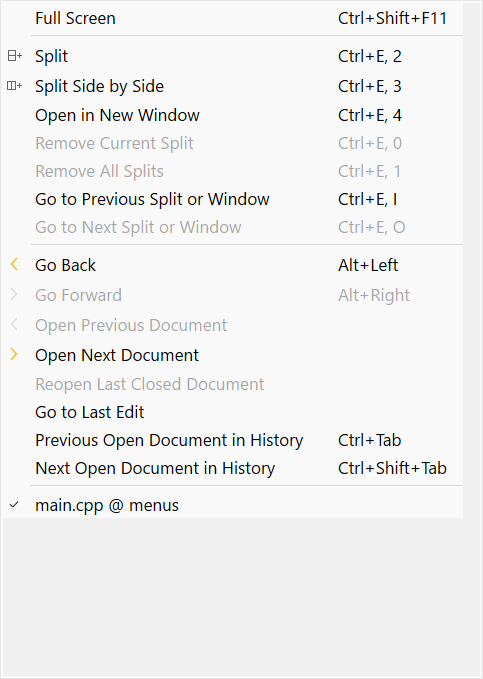483x679 pixels.
Task: Click the Split menu item label
Action: point(52,57)
